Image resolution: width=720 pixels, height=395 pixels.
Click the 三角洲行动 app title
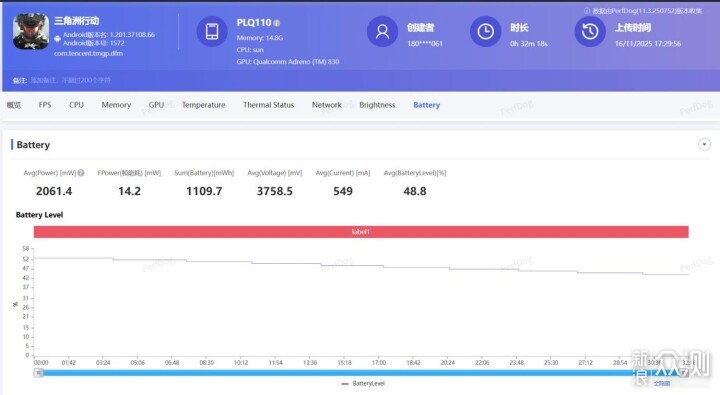[x=76, y=21]
